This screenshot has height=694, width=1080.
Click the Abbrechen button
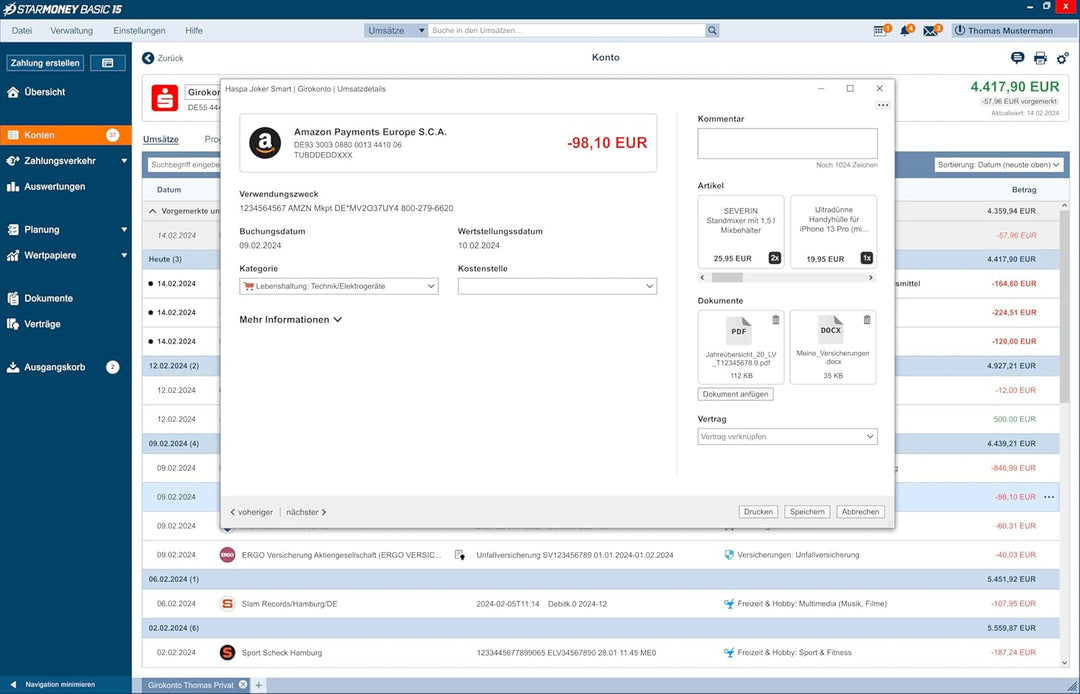(x=860, y=512)
